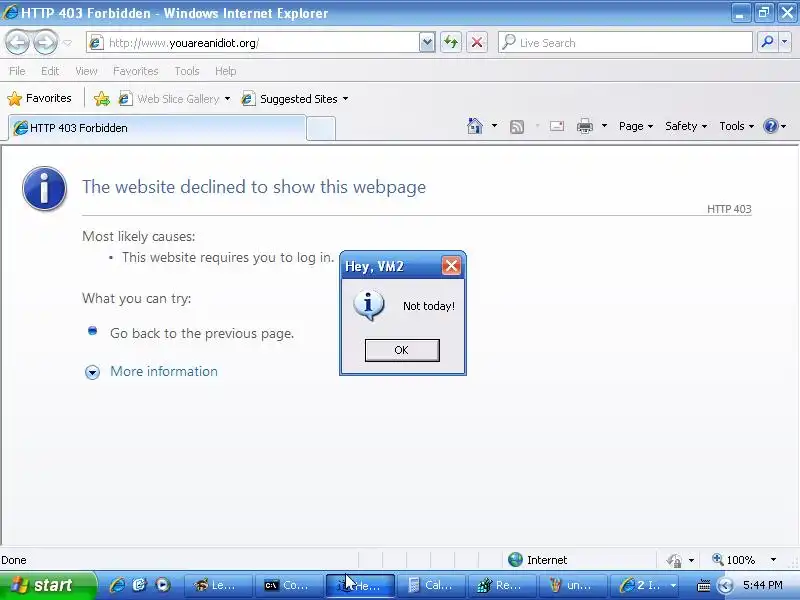Open the File menu
800x600 pixels.
pyautogui.click(x=17, y=71)
